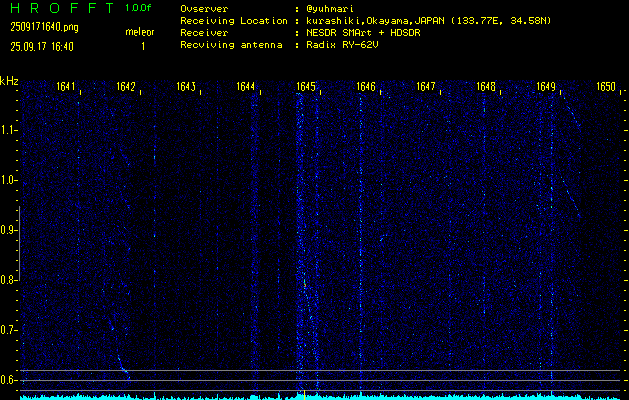
Task: Click the 1644 time marker
Action: click(246, 86)
